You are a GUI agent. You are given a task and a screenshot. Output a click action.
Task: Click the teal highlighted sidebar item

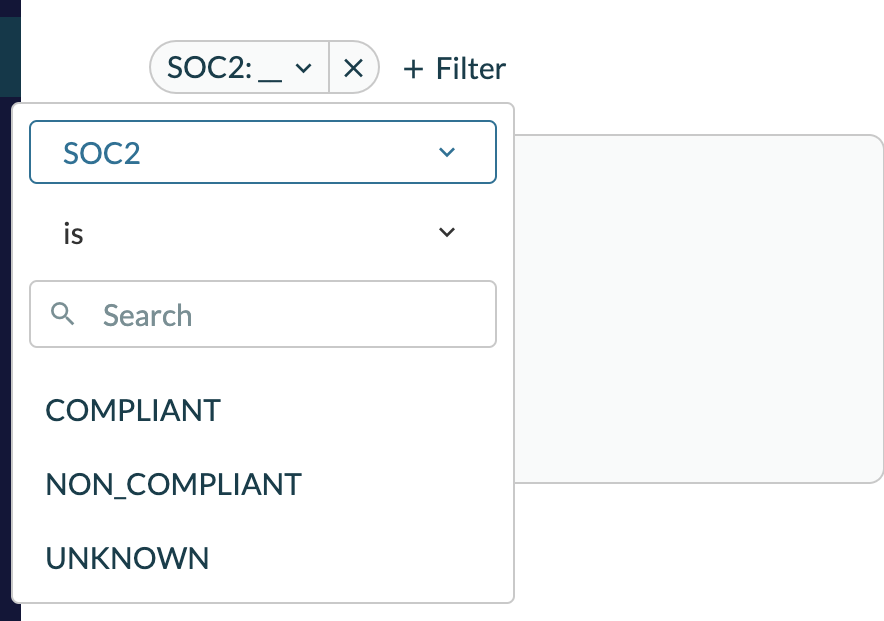tap(10, 56)
